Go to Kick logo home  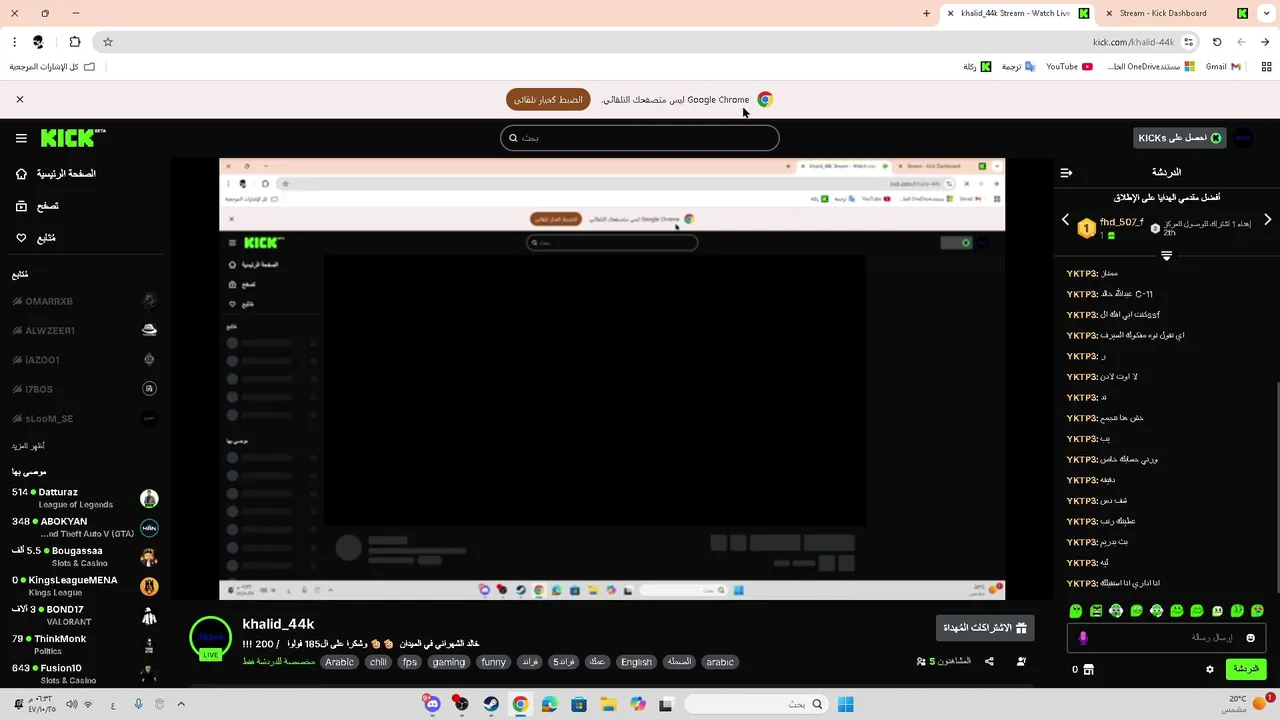pos(72,137)
